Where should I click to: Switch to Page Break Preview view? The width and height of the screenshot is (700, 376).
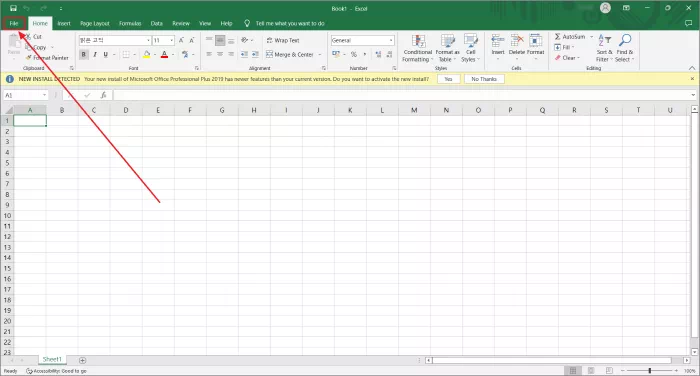coord(609,371)
